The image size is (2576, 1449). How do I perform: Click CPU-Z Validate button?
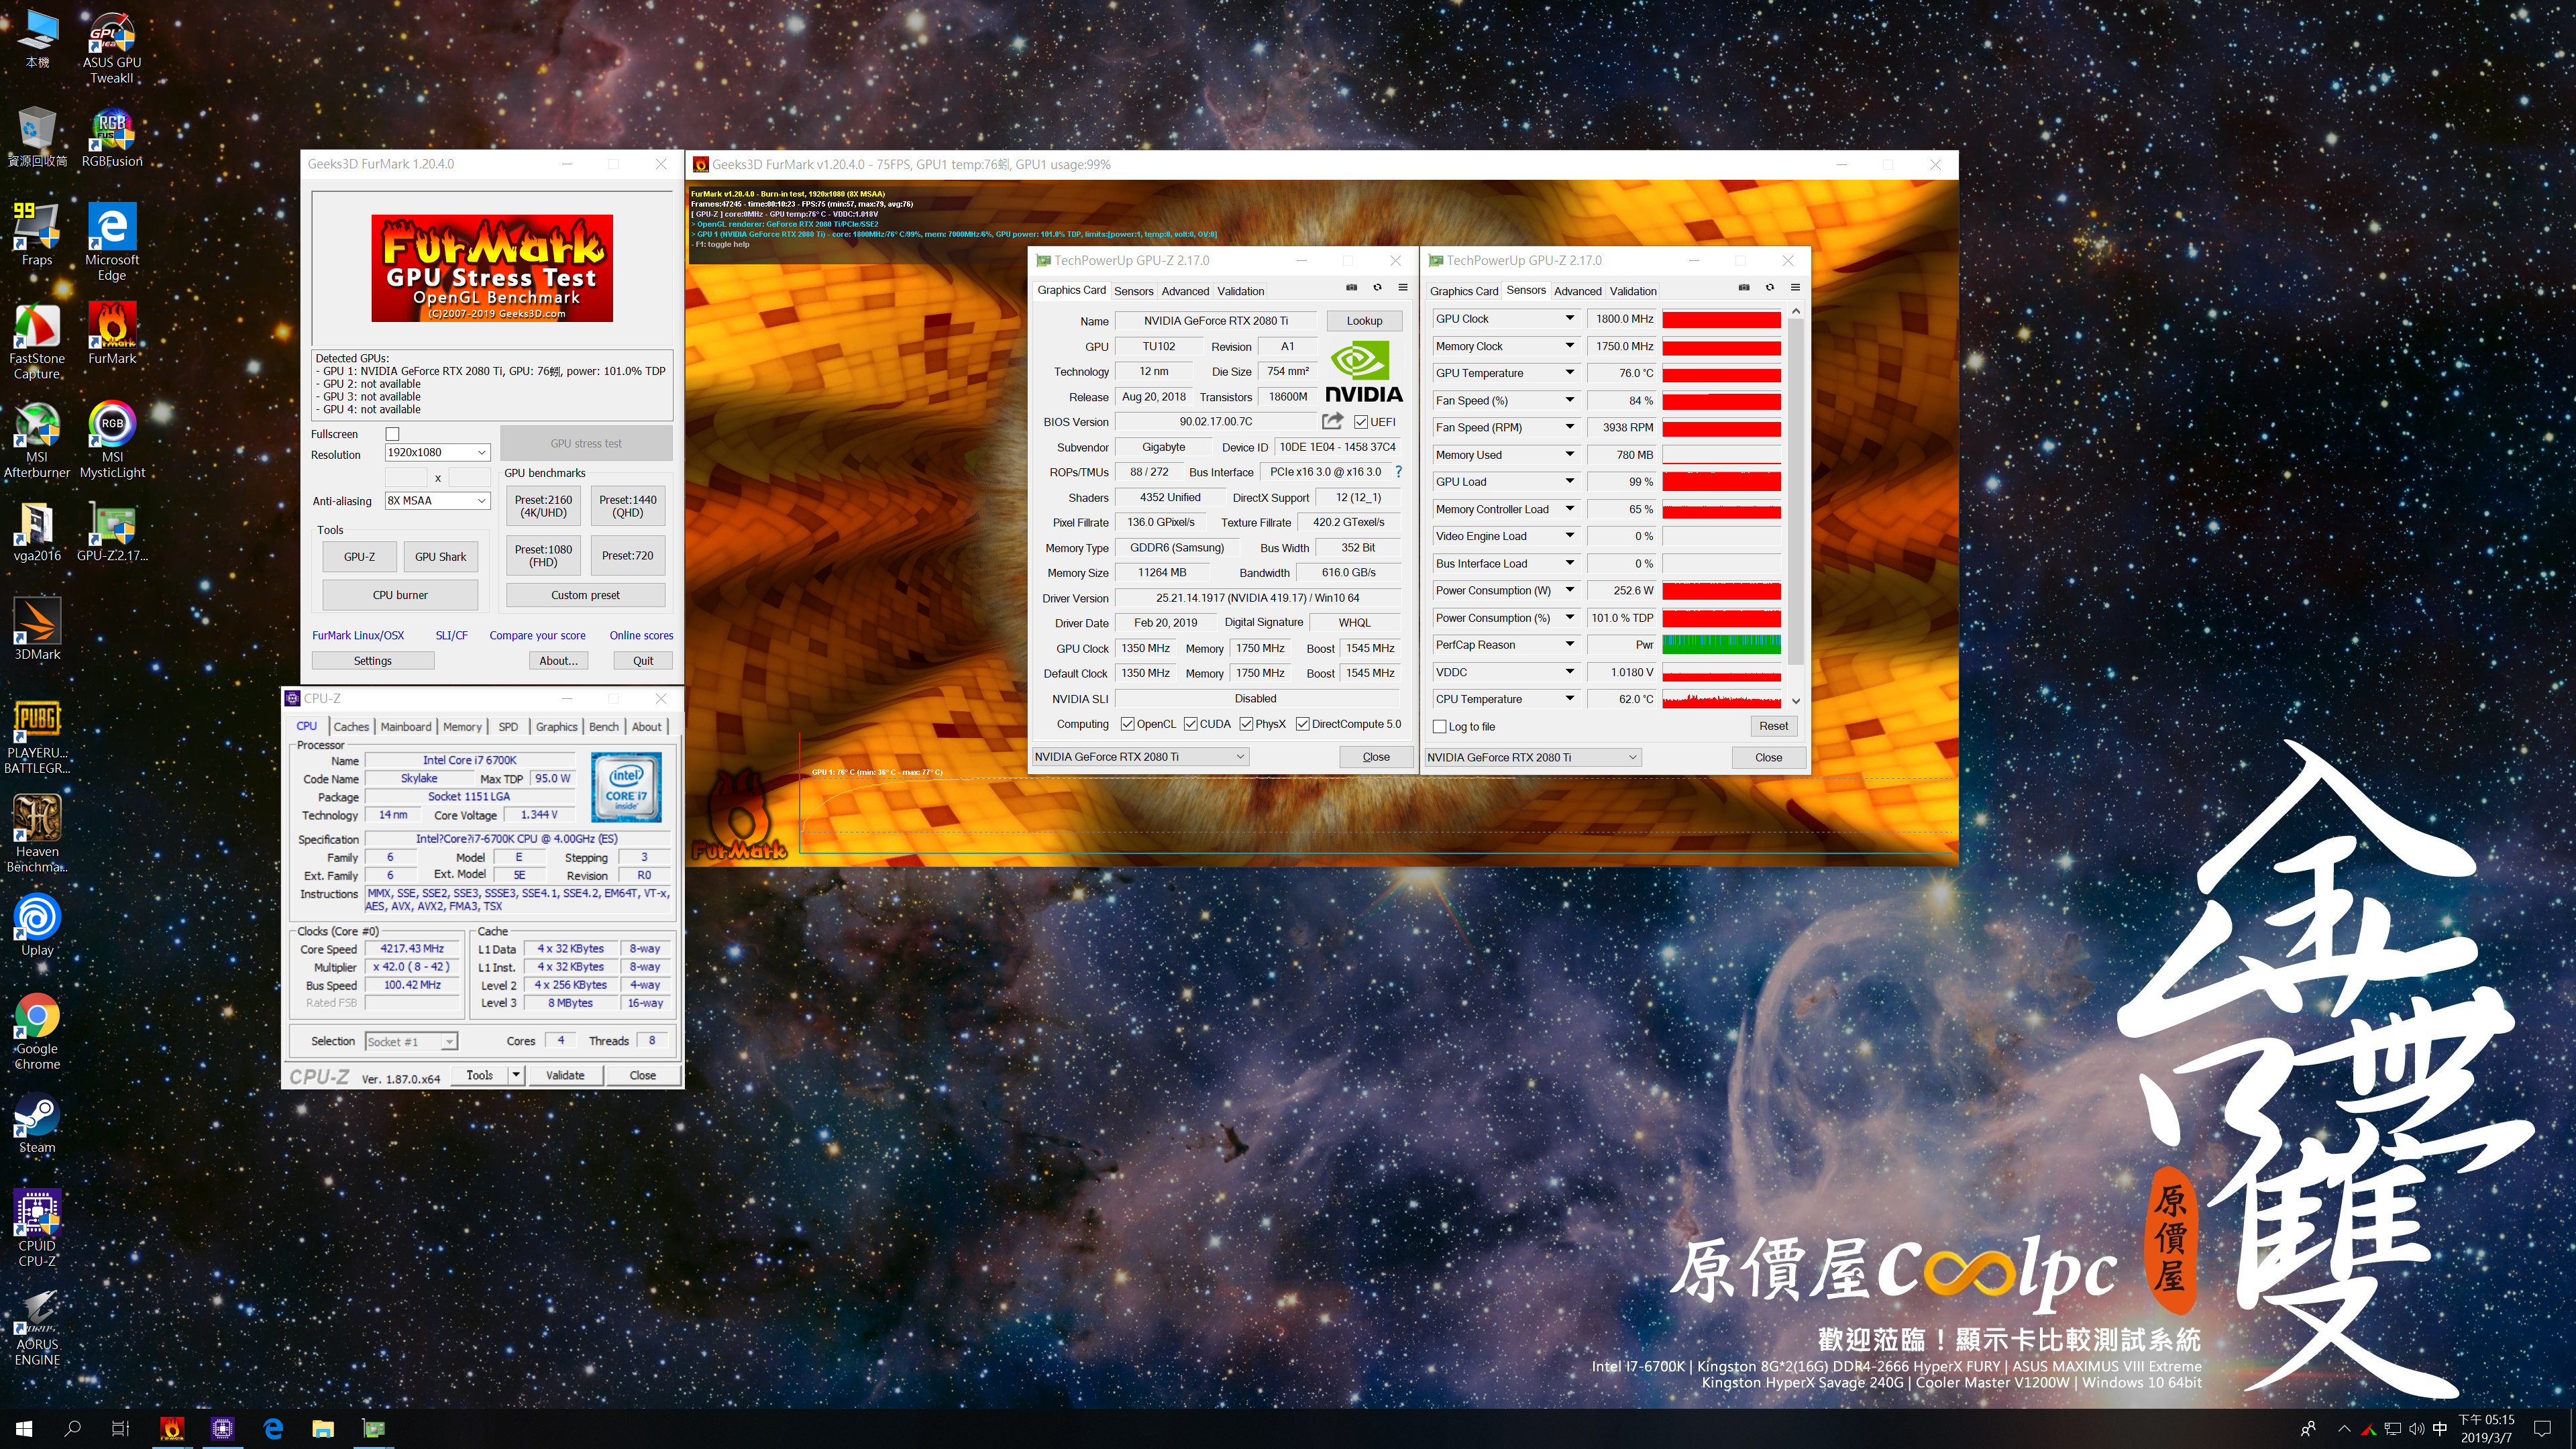coord(565,1075)
